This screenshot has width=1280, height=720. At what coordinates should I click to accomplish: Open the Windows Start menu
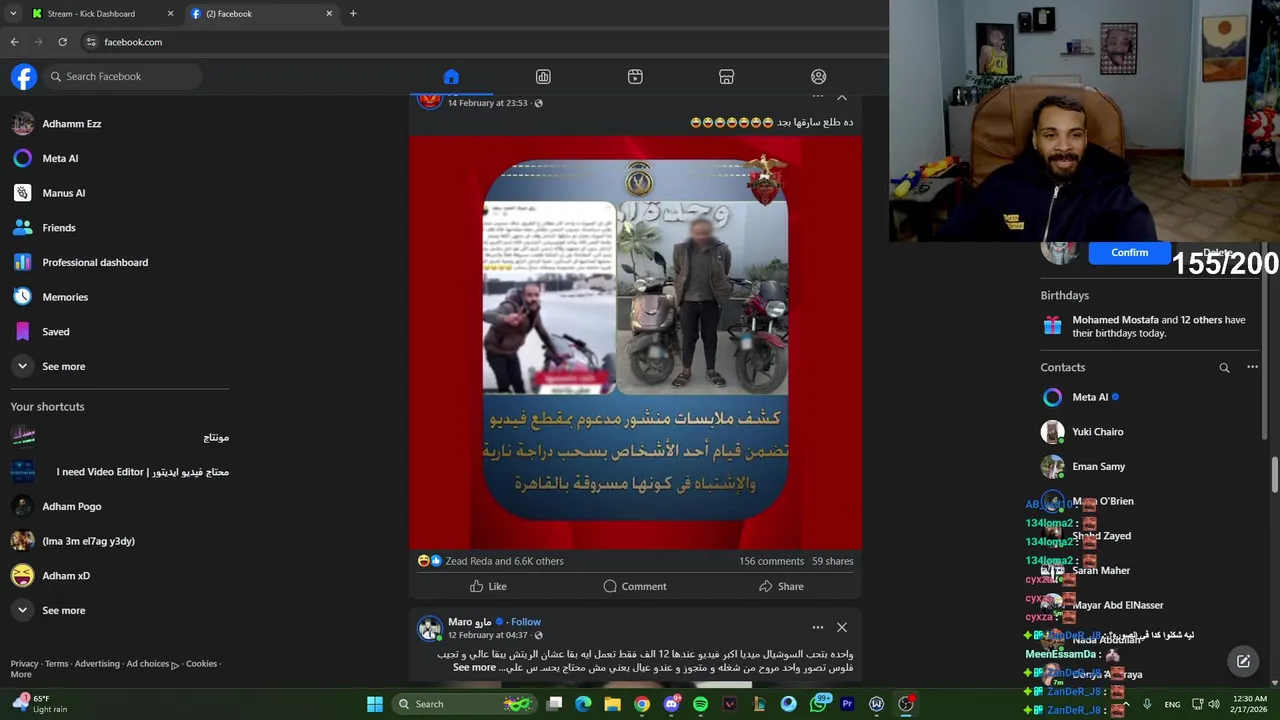pyautogui.click(x=374, y=704)
